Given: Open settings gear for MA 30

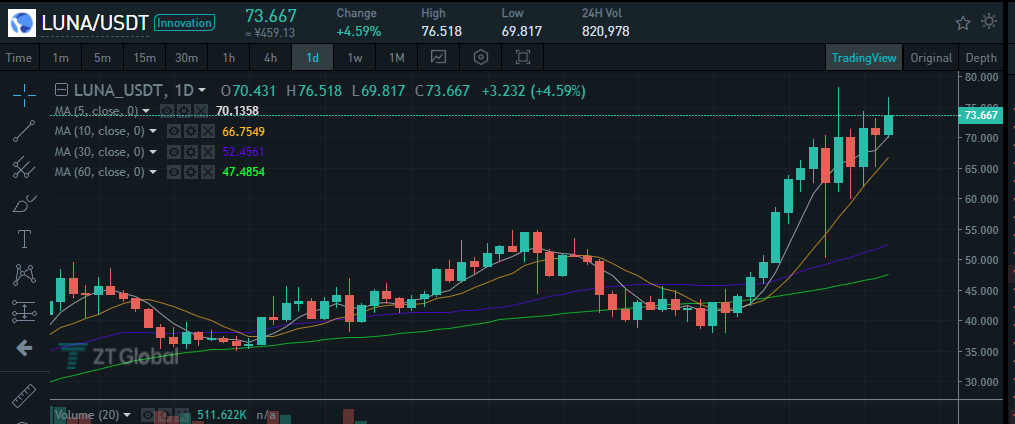Looking at the screenshot, I should click(x=190, y=152).
